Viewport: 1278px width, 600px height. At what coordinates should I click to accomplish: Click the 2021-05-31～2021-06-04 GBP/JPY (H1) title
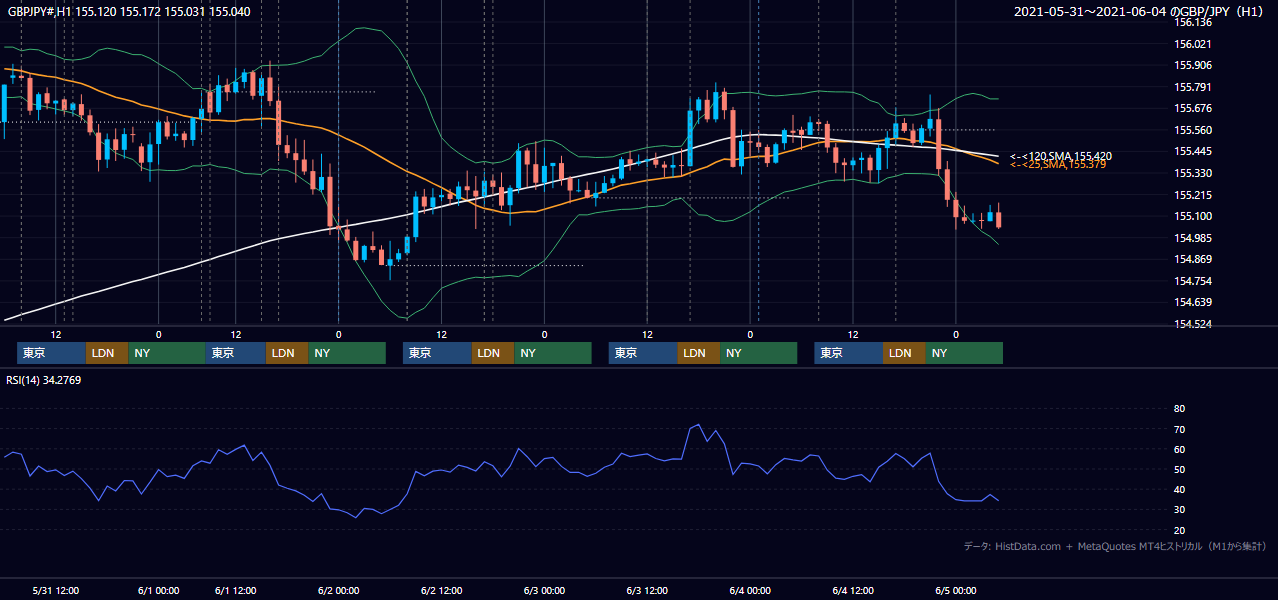pyautogui.click(x=1140, y=11)
